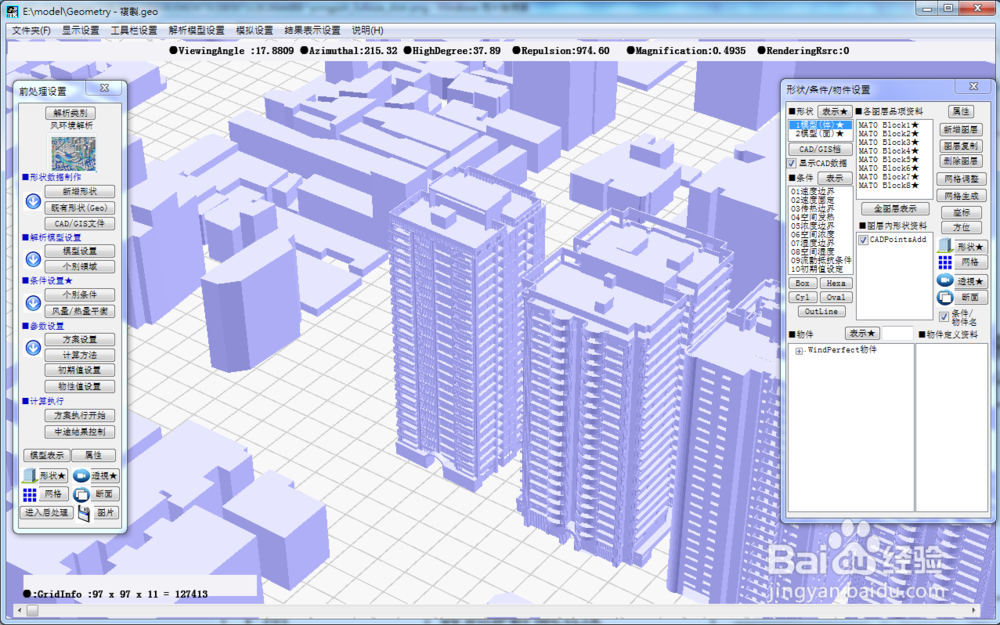Select 10初期值设定 condition
This screenshot has height=625, width=1000.
click(x=816, y=269)
